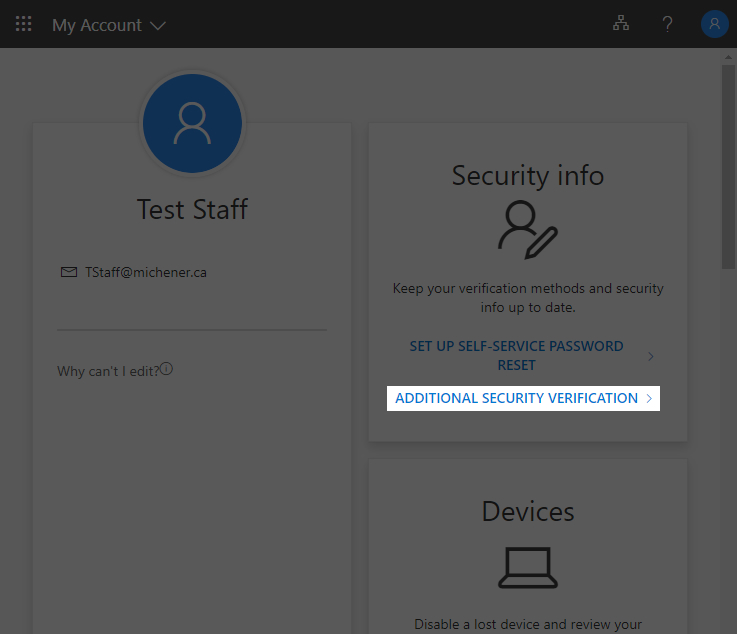Click the "Why can't I edit?" text
Screen dimensions: 737x634
(x=108, y=371)
